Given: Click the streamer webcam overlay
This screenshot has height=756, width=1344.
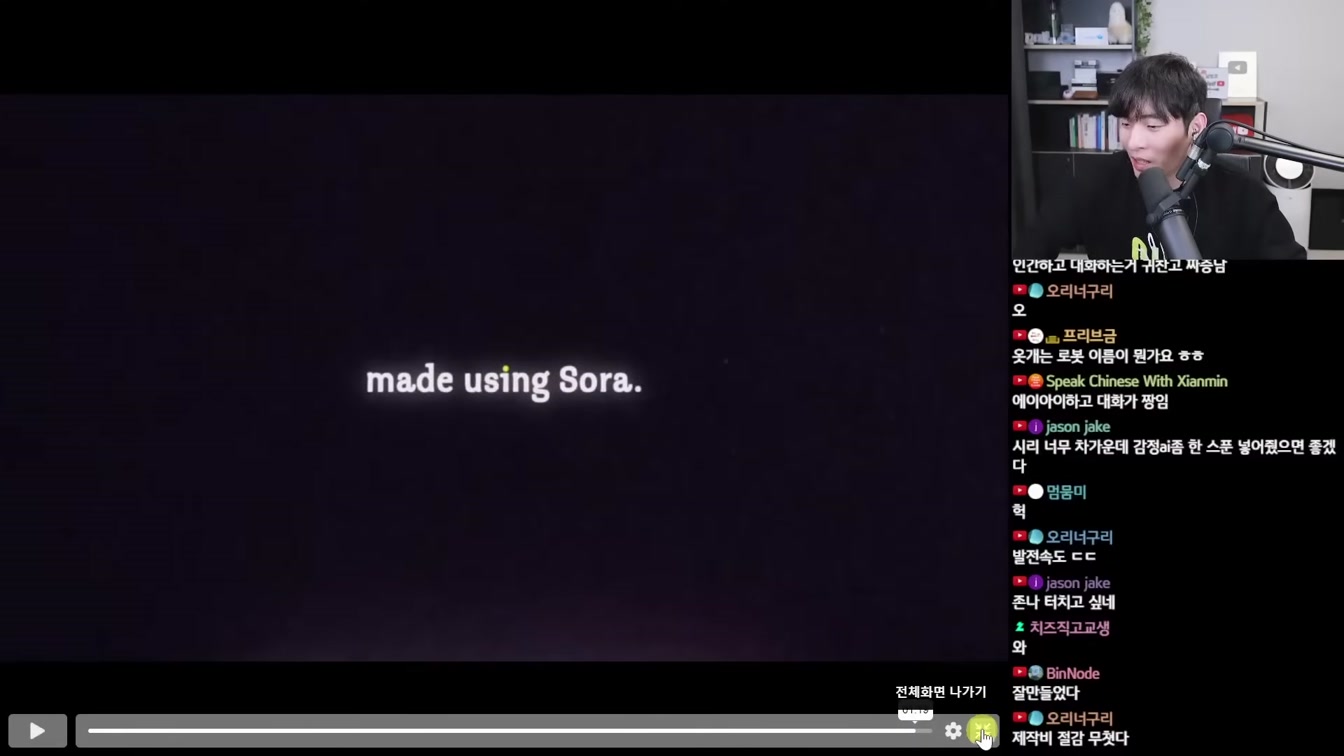Looking at the screenshot, I should click(1177, 129).
